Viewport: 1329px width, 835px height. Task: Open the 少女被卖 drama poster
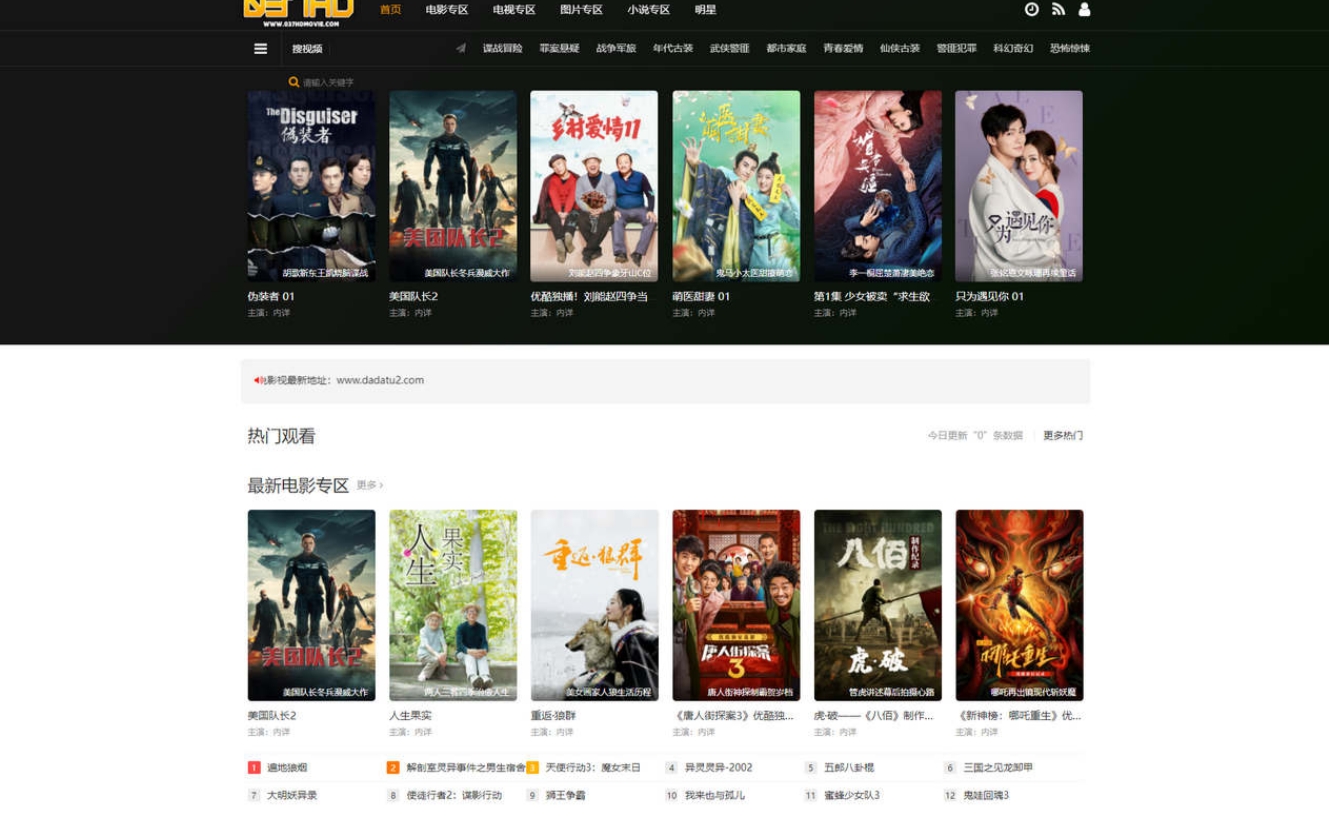(878, 186)
